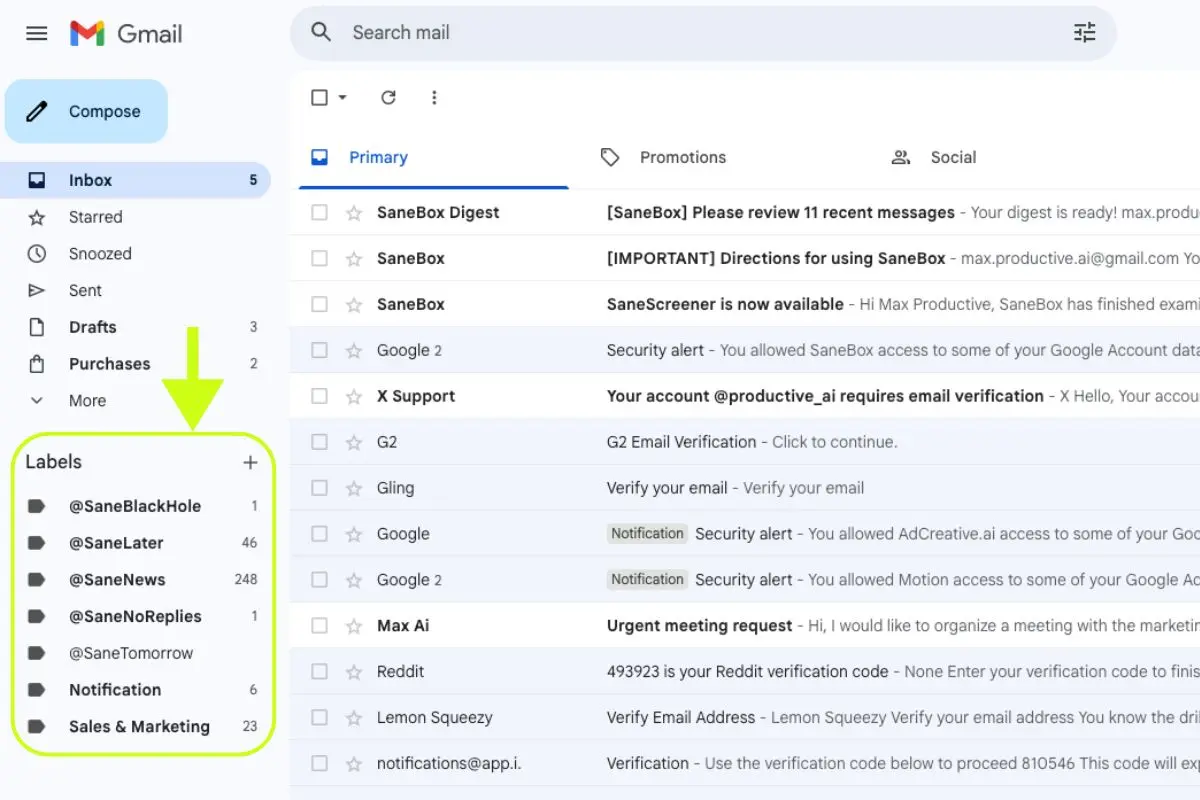Open the three-dot More menu in the toolbar
This screenshot has height=800, width=1200.
434,97
